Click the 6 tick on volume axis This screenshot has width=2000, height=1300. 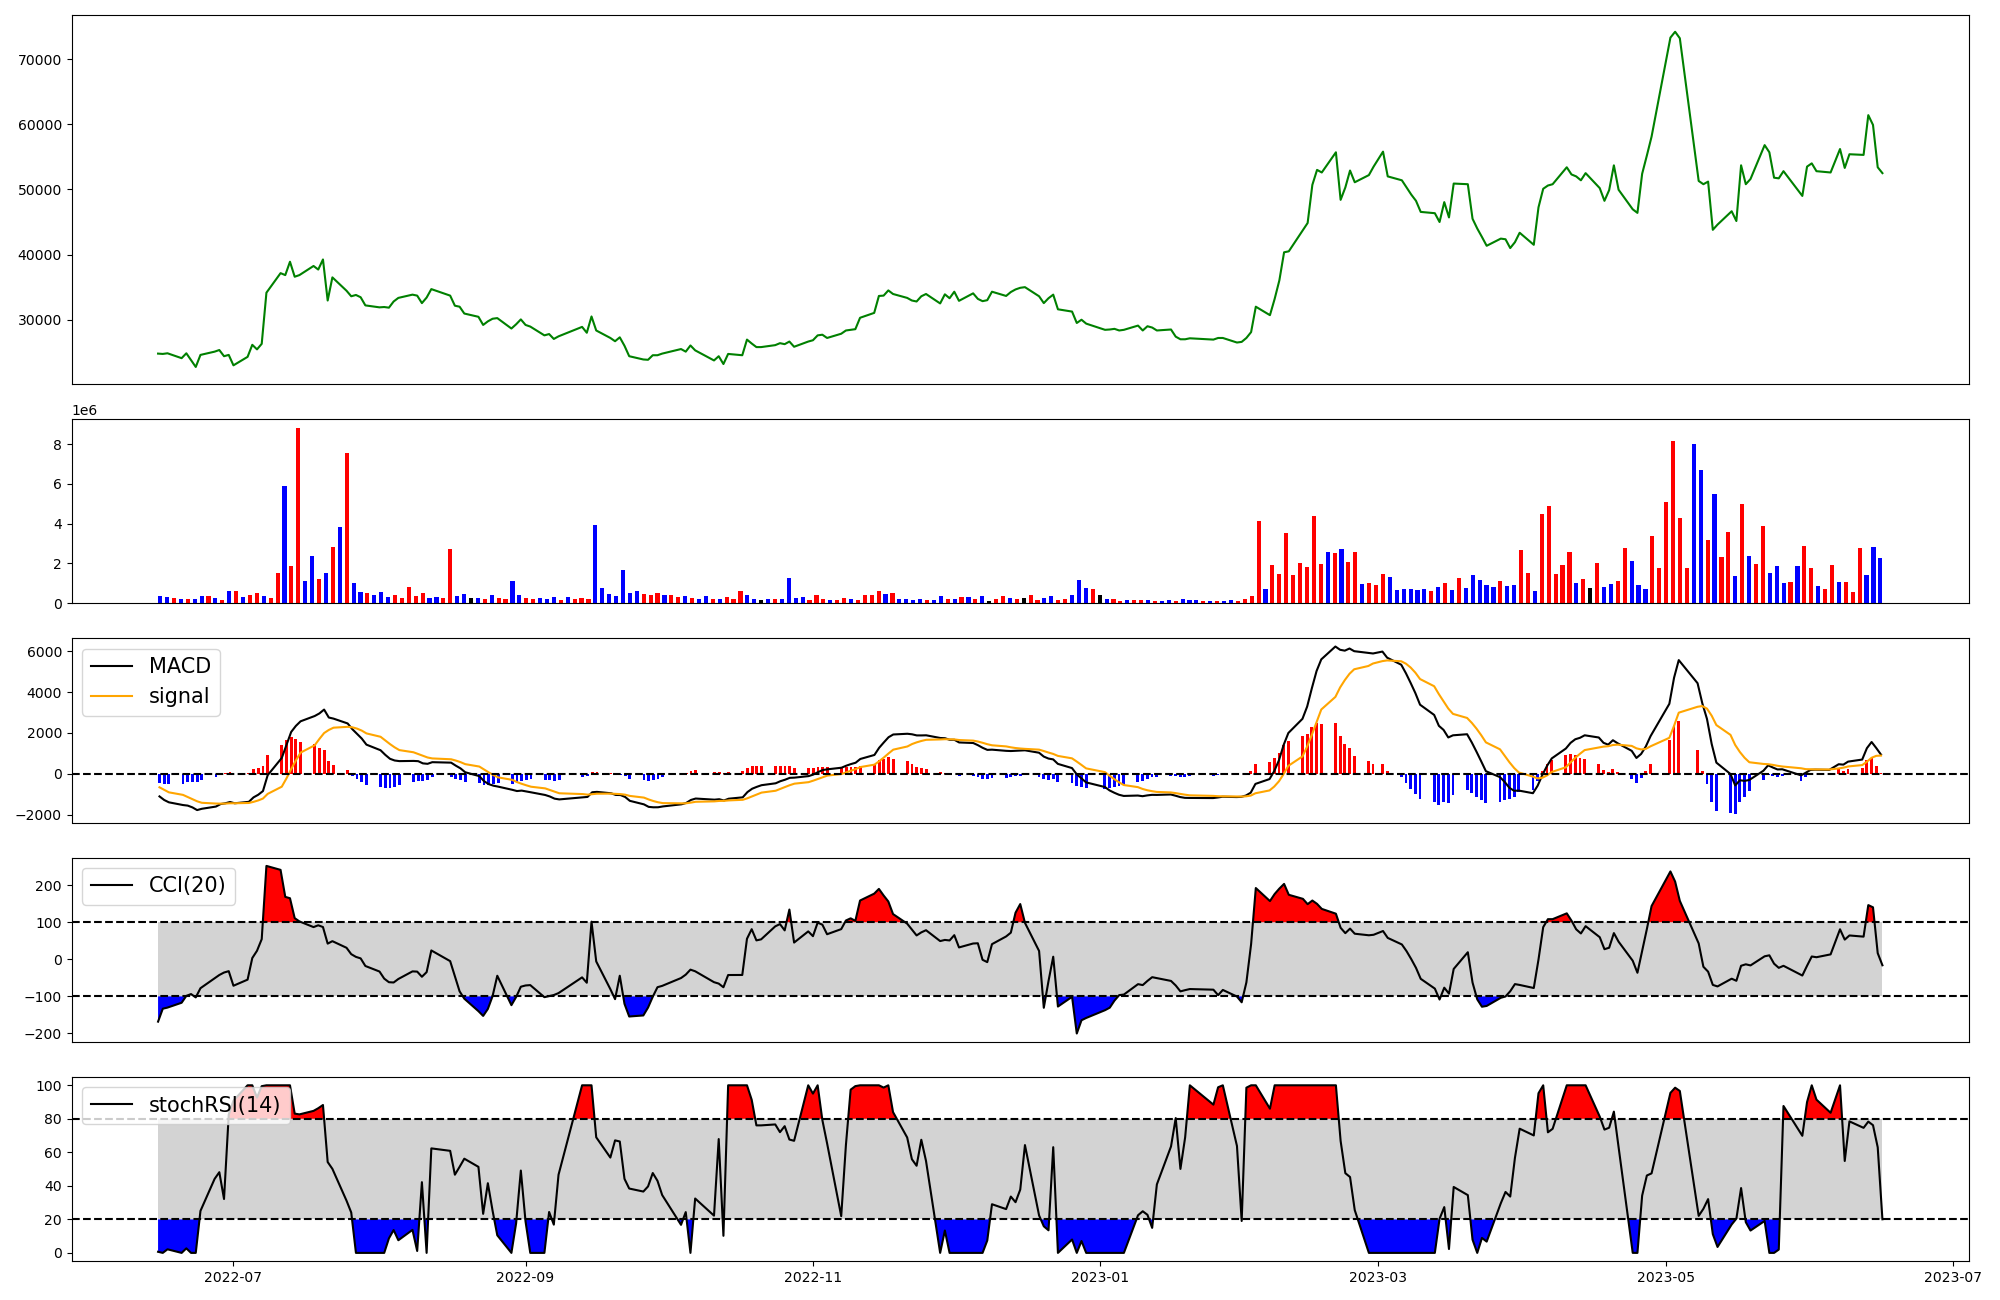[57, 484]
